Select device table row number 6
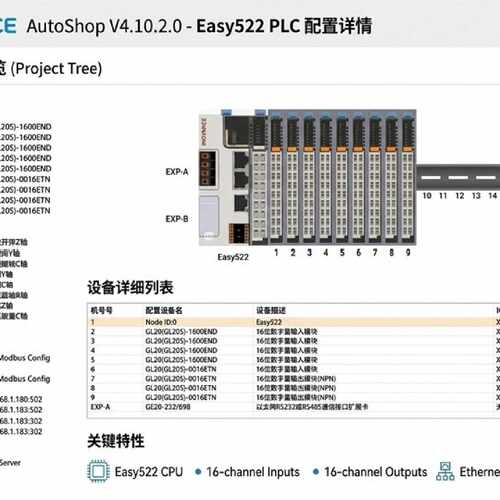Viewport: 500px width, 500px height. [x=293, y=369]
